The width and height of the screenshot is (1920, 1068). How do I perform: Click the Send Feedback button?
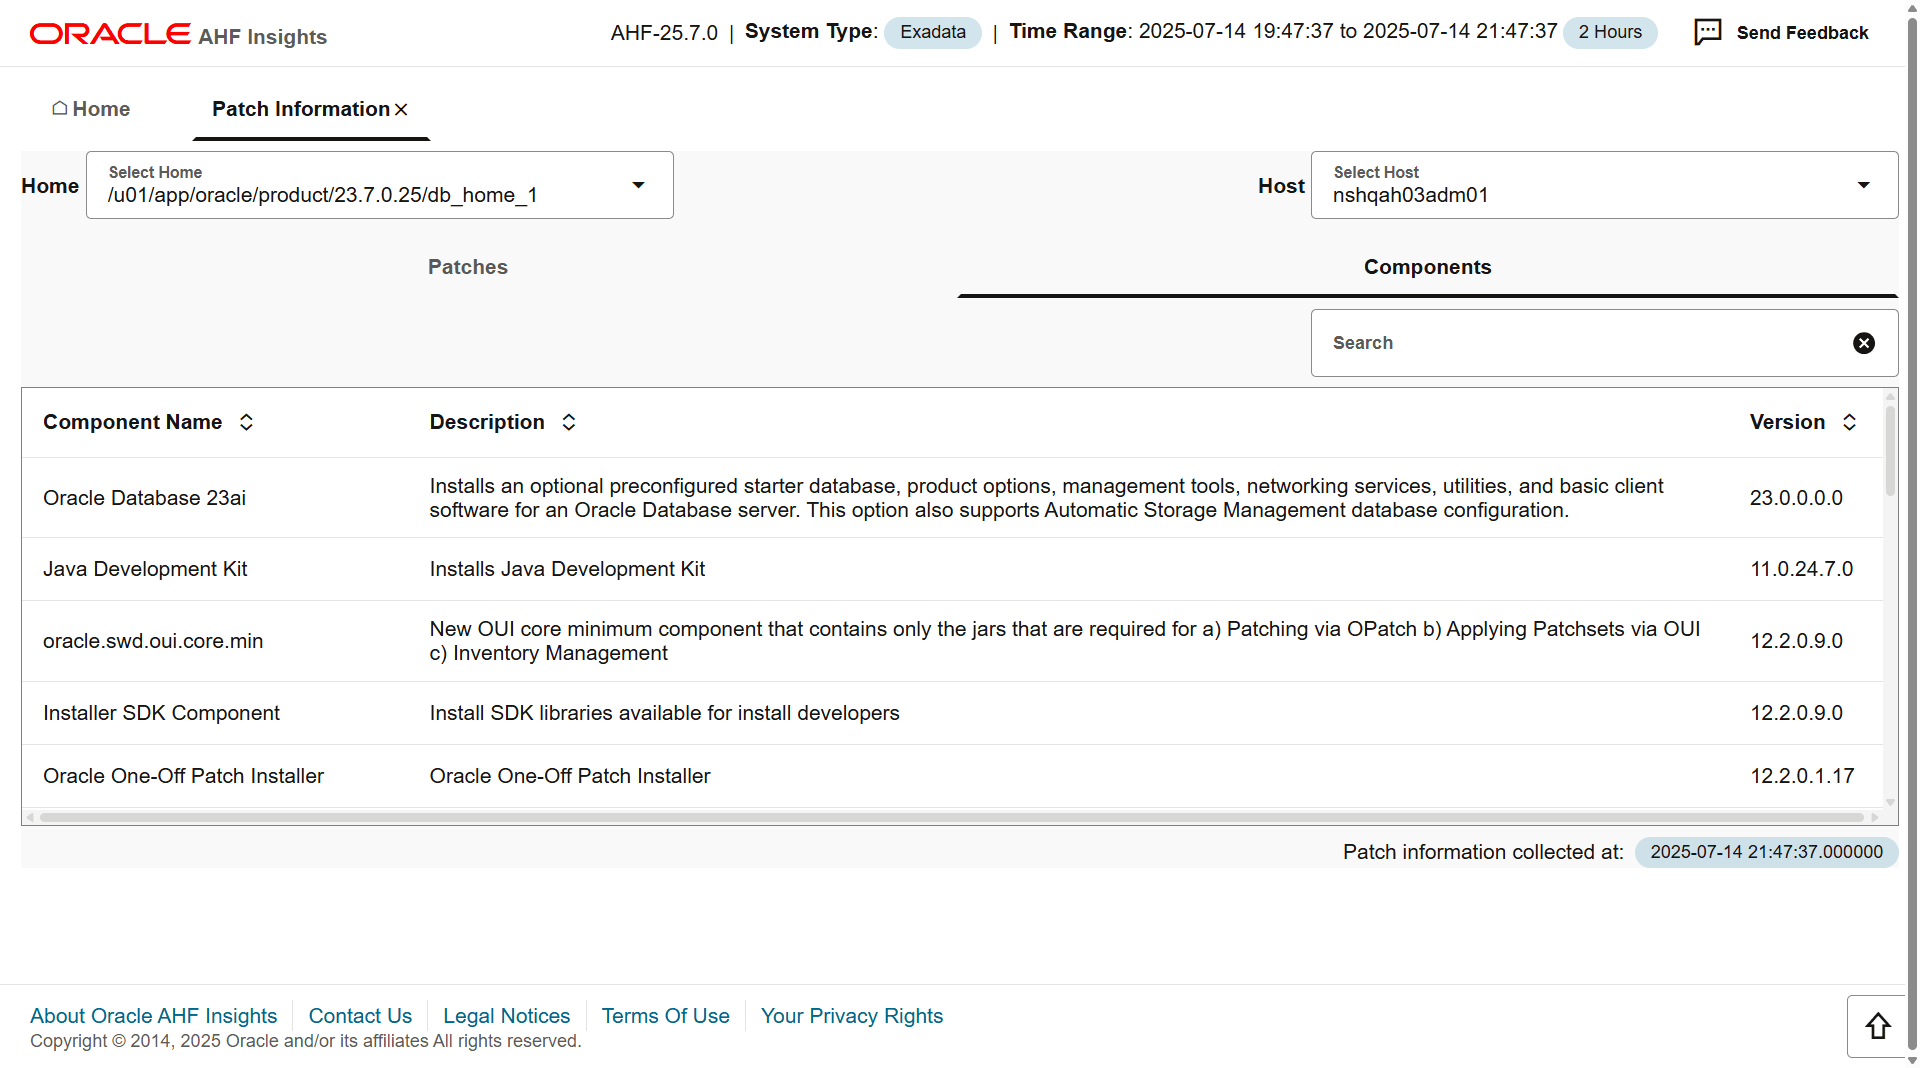[1781, 32]
